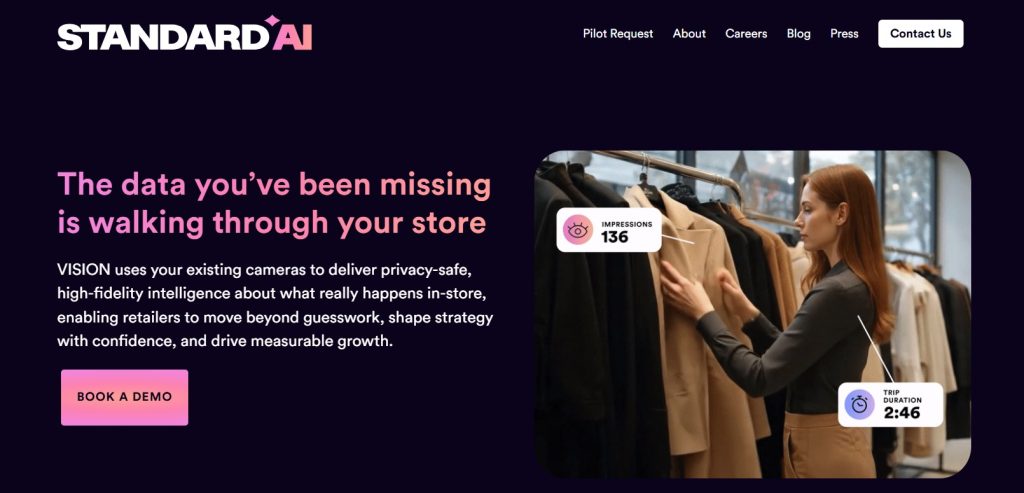This screenshot has width=1024, height=493.
Task: Click the stopwatch icon in Trip Duration card
Action: (859, 404)
